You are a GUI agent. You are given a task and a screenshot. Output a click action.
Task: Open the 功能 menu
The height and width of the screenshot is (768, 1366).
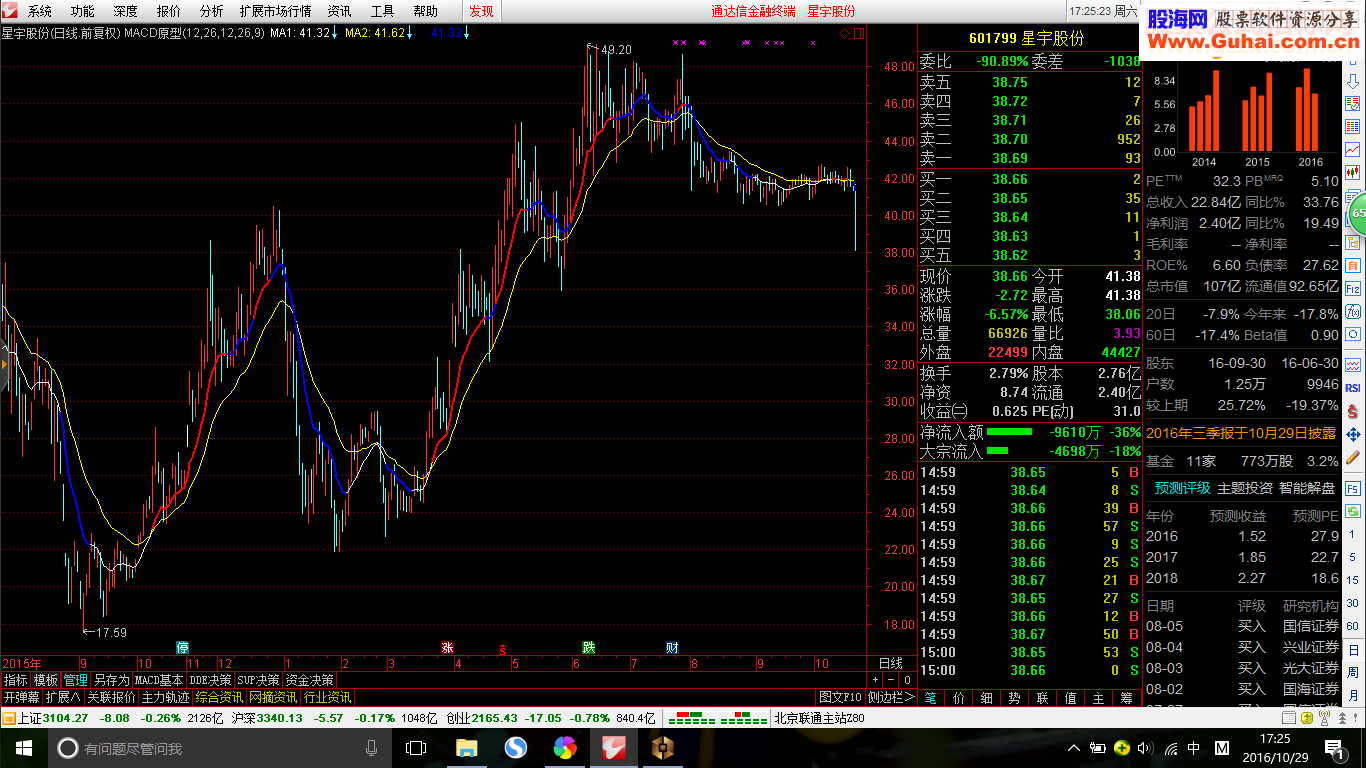[82, 11]
